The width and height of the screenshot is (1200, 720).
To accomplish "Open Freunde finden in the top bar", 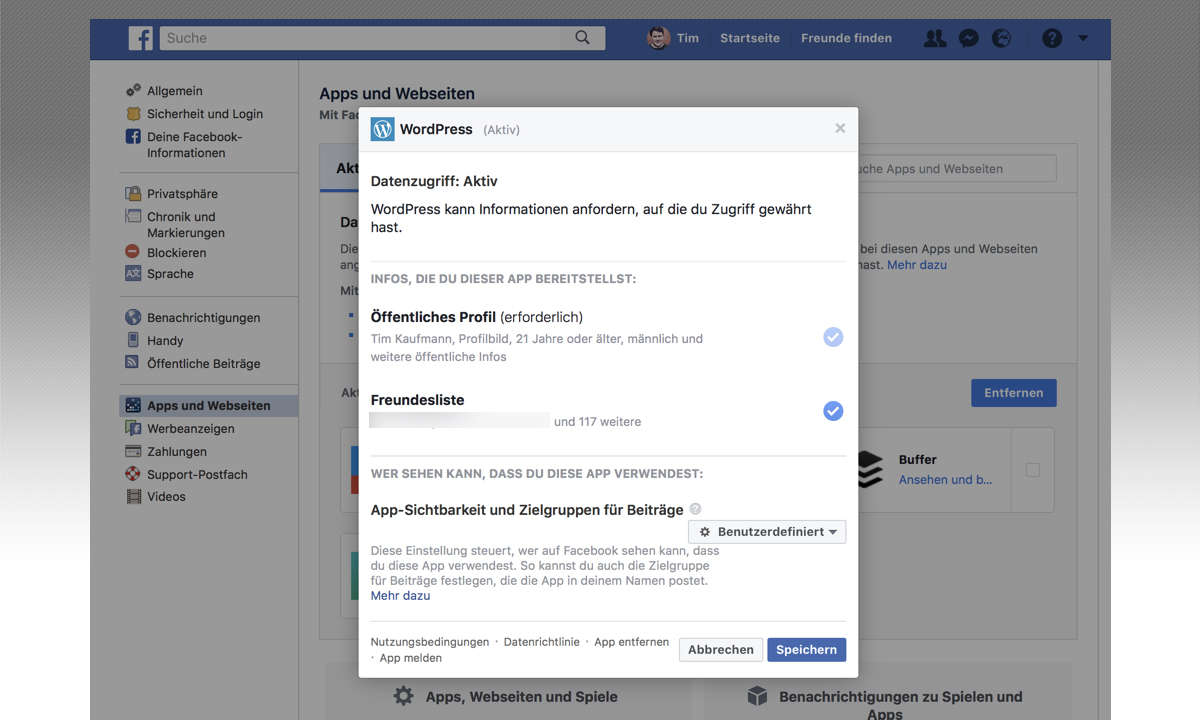I will pyautogui.click(x=846, y=38).
